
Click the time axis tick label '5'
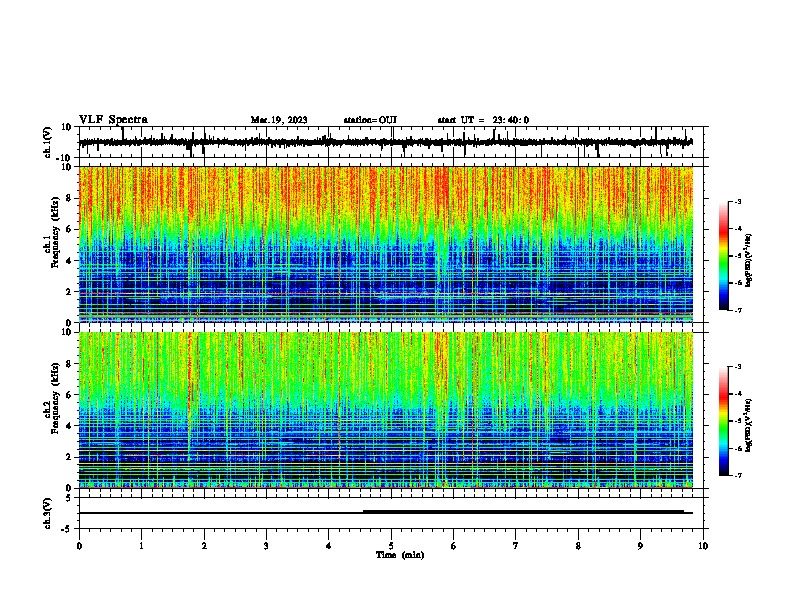(x=391, y=546)
